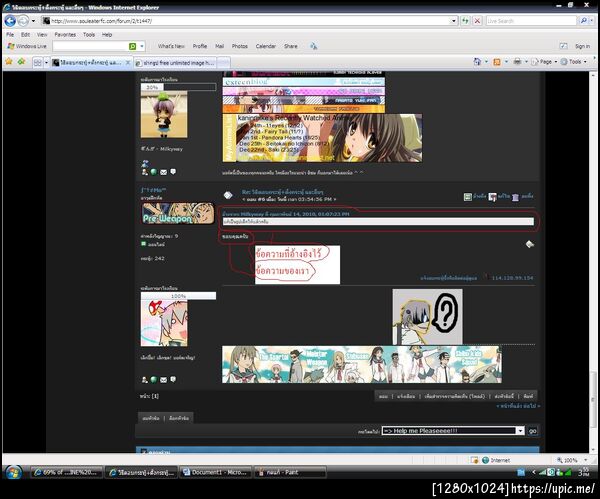Open the Help menu
Image resolution: width=600 pixels, height=499 pixels.
click(107, 34)
